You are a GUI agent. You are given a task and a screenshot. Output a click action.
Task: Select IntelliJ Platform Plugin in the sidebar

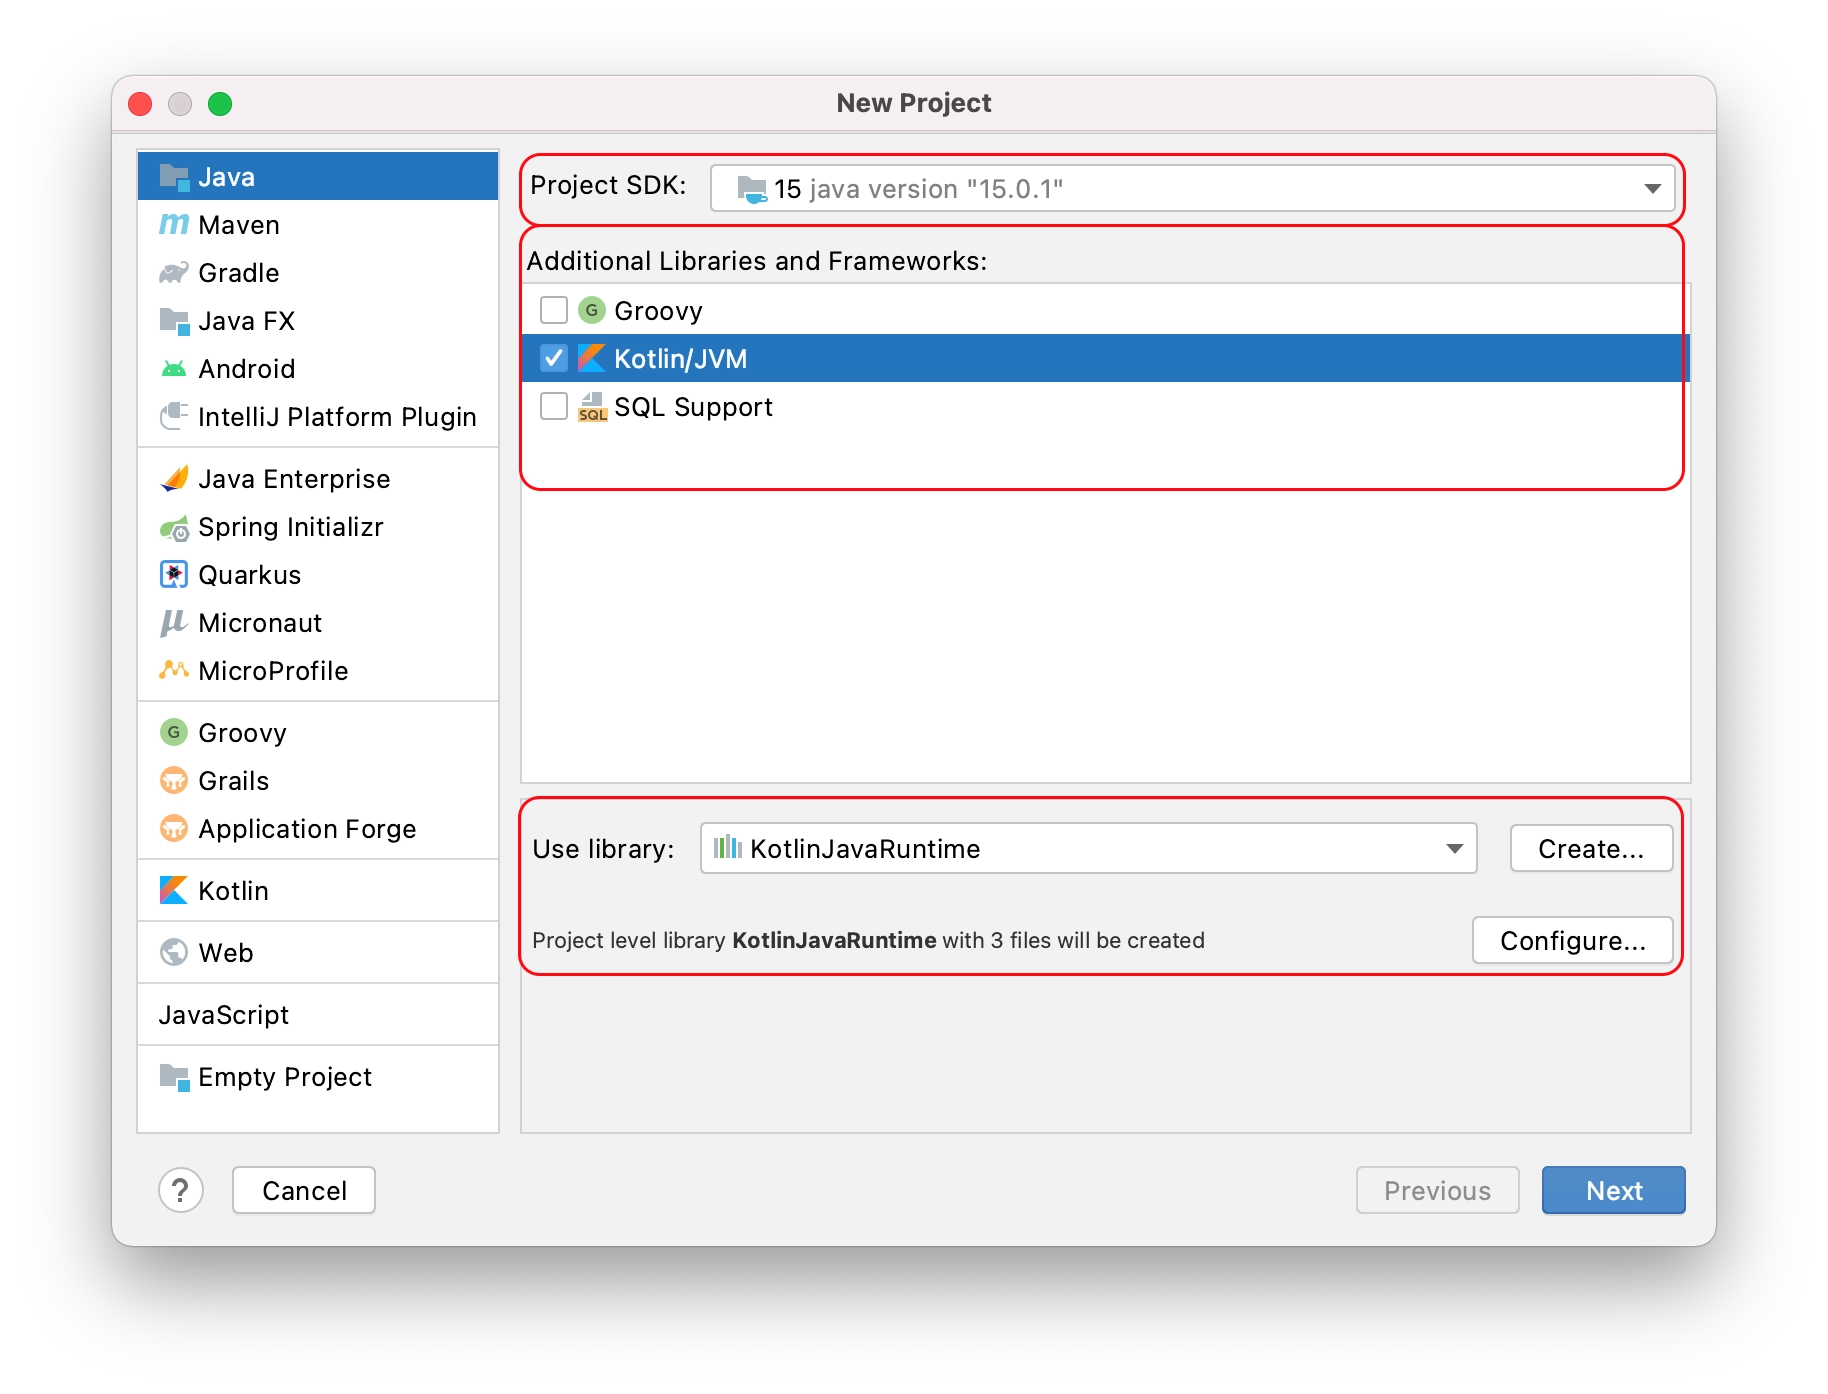(x=318, y=417)
